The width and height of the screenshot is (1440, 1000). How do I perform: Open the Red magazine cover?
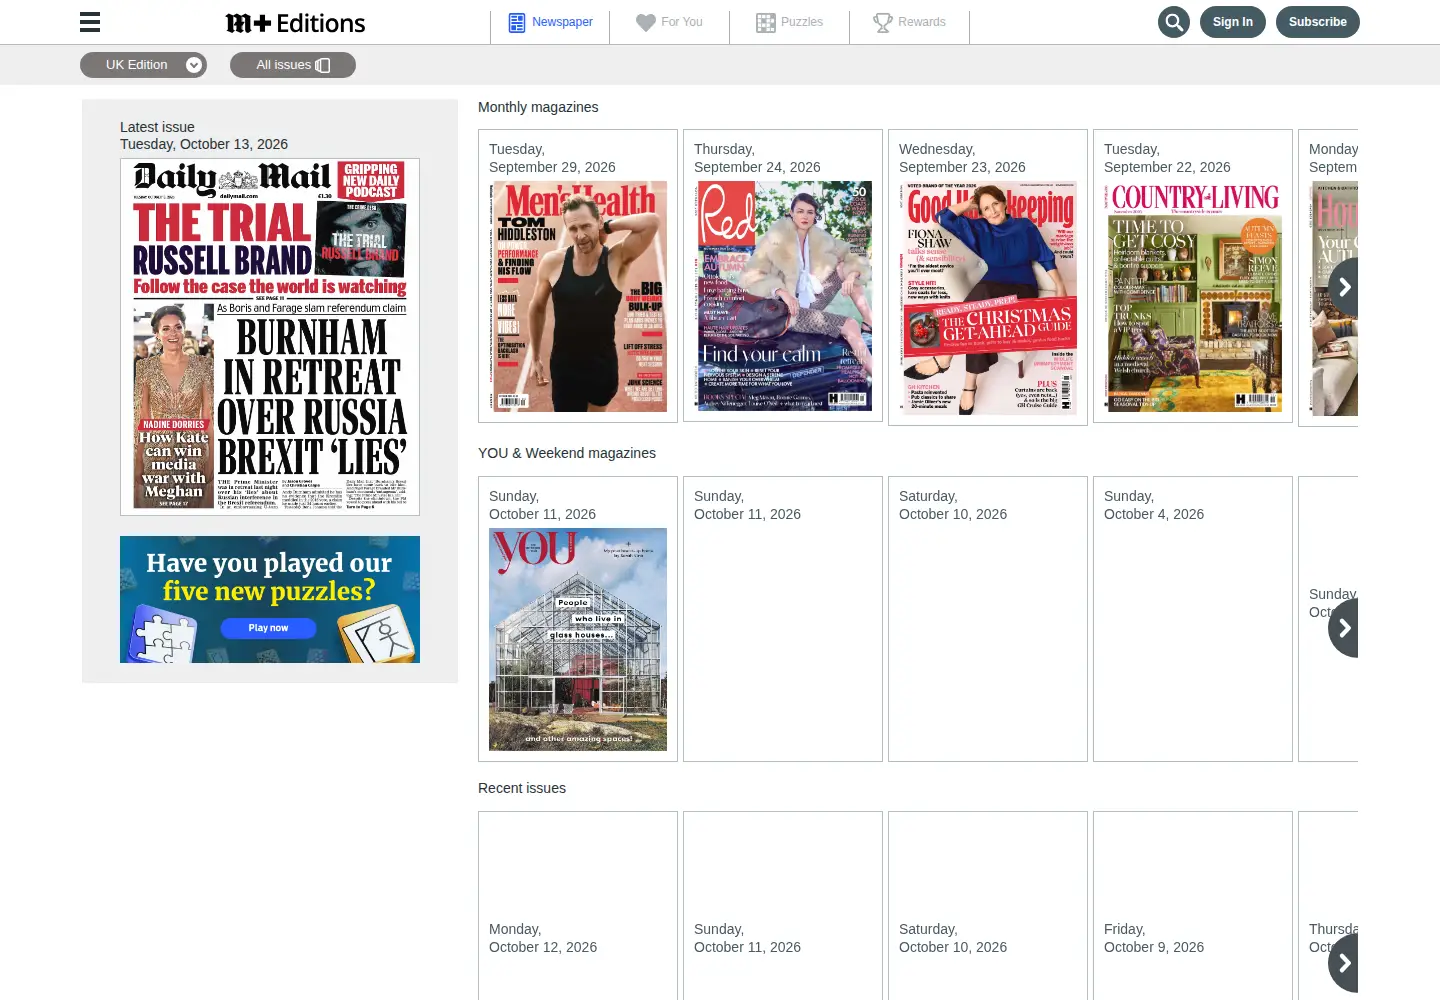[x=783, y=296]
